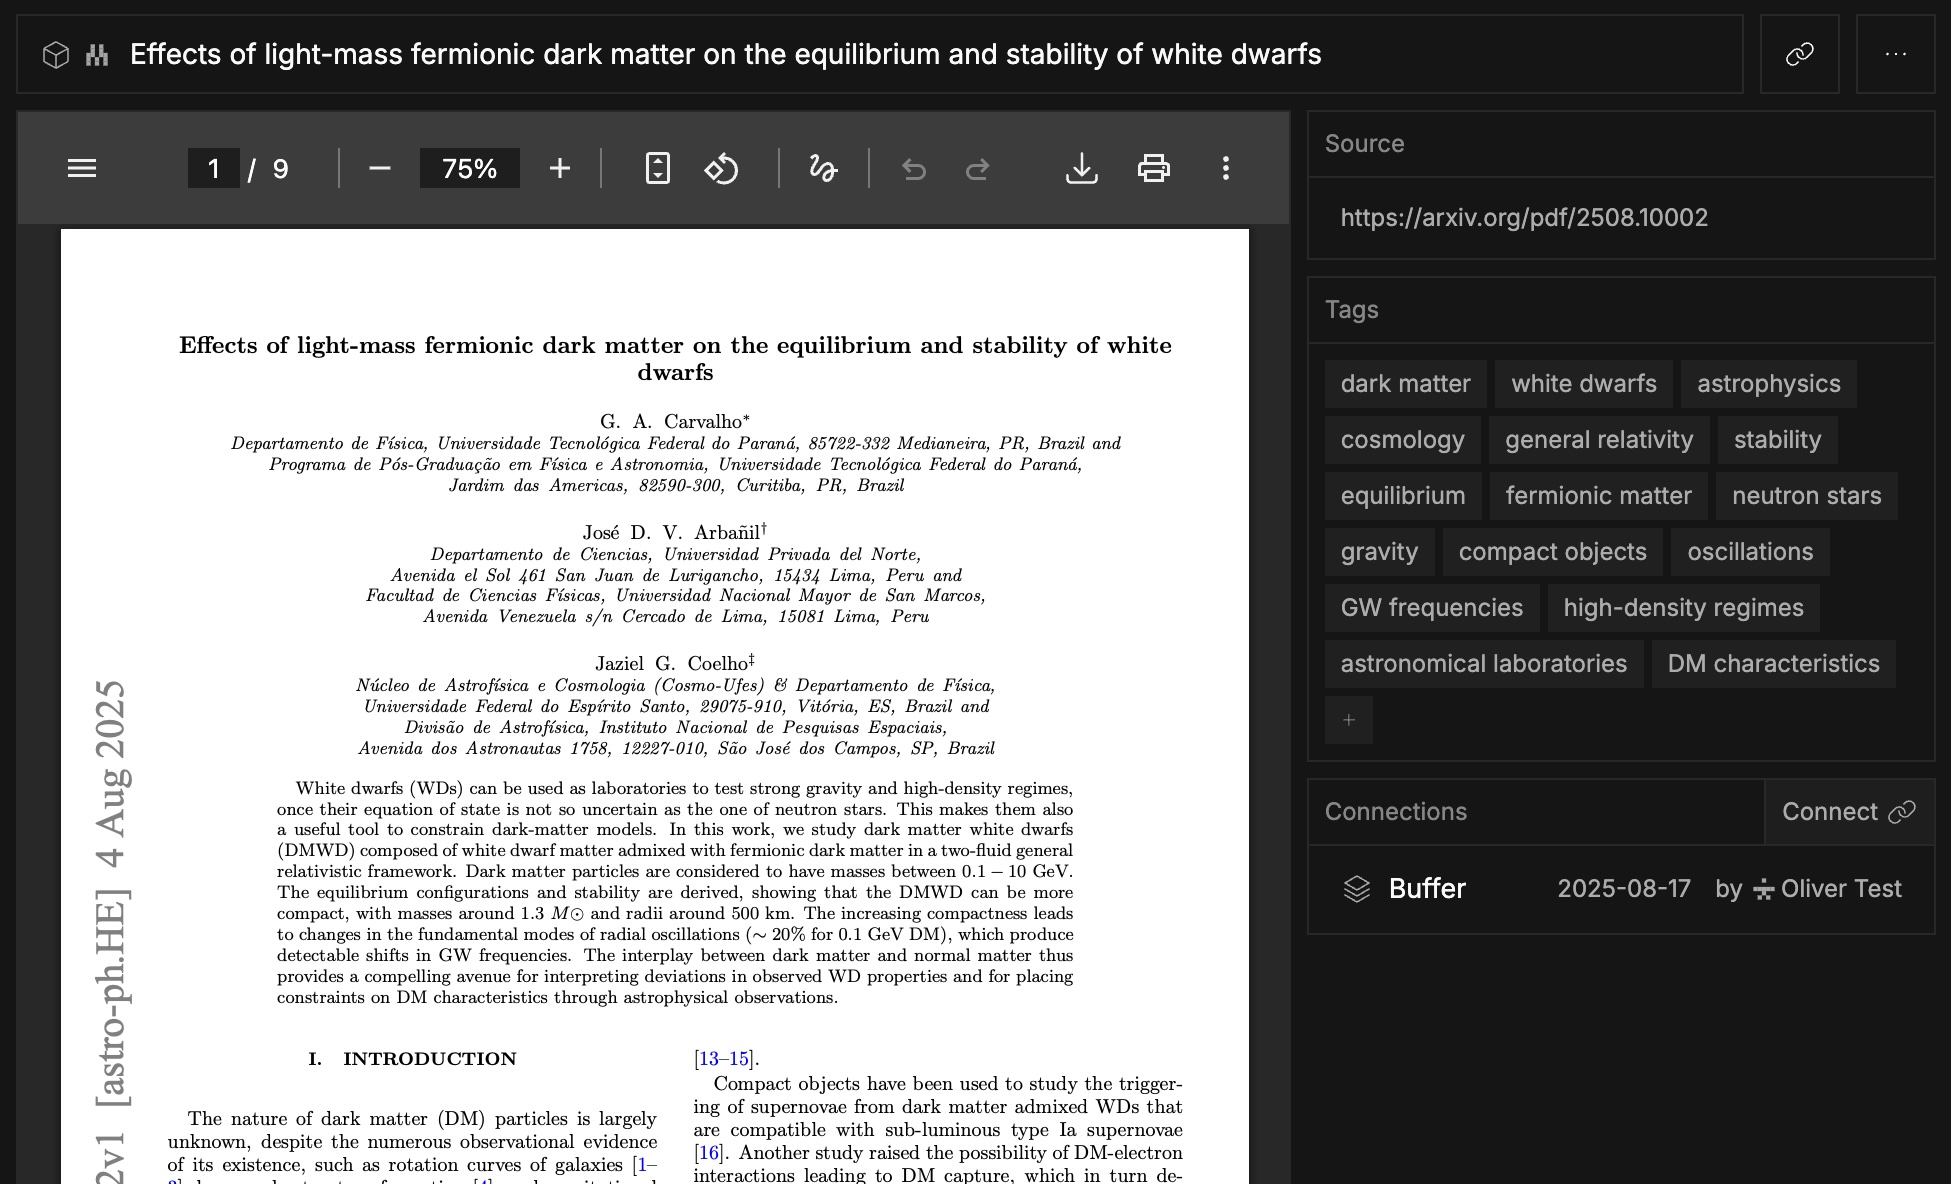
Task: Click the fit to page icon
Action: point(657,168)
